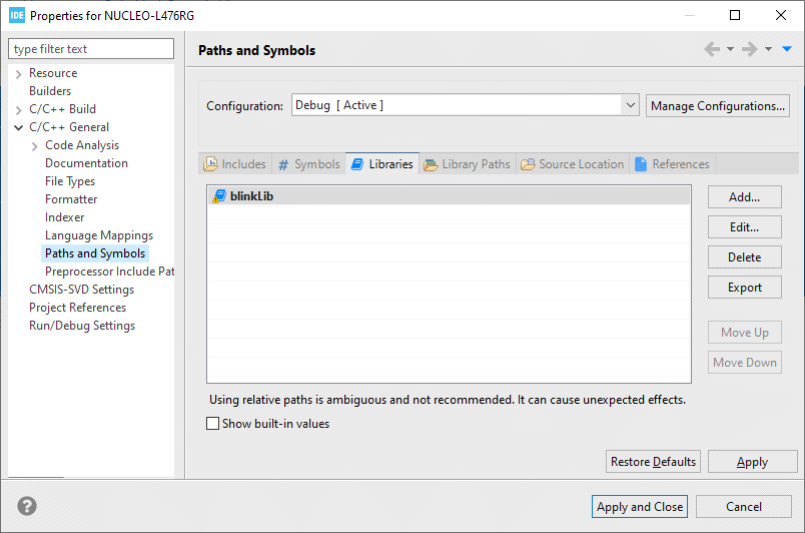Click the back navigation arrow icon
The image size is (805, 533).
coord(712,49)
